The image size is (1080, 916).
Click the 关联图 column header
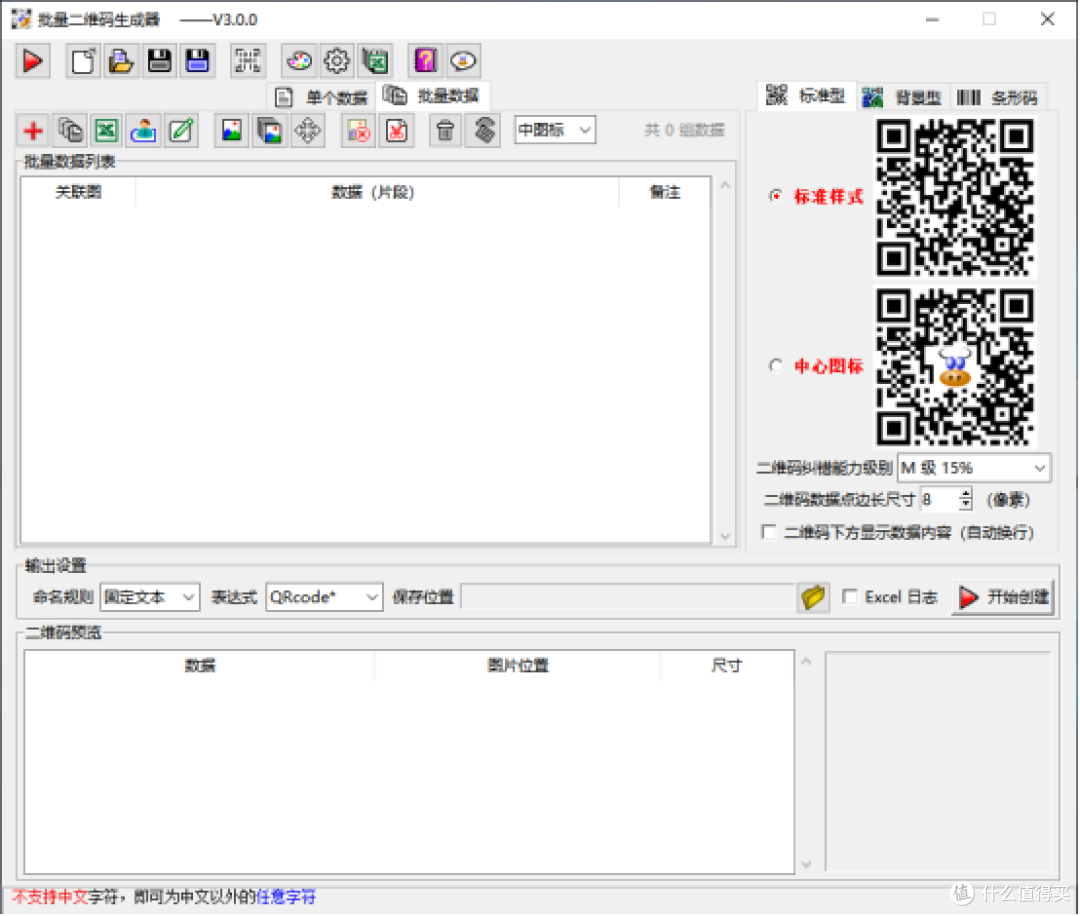(x=79, y=192)
